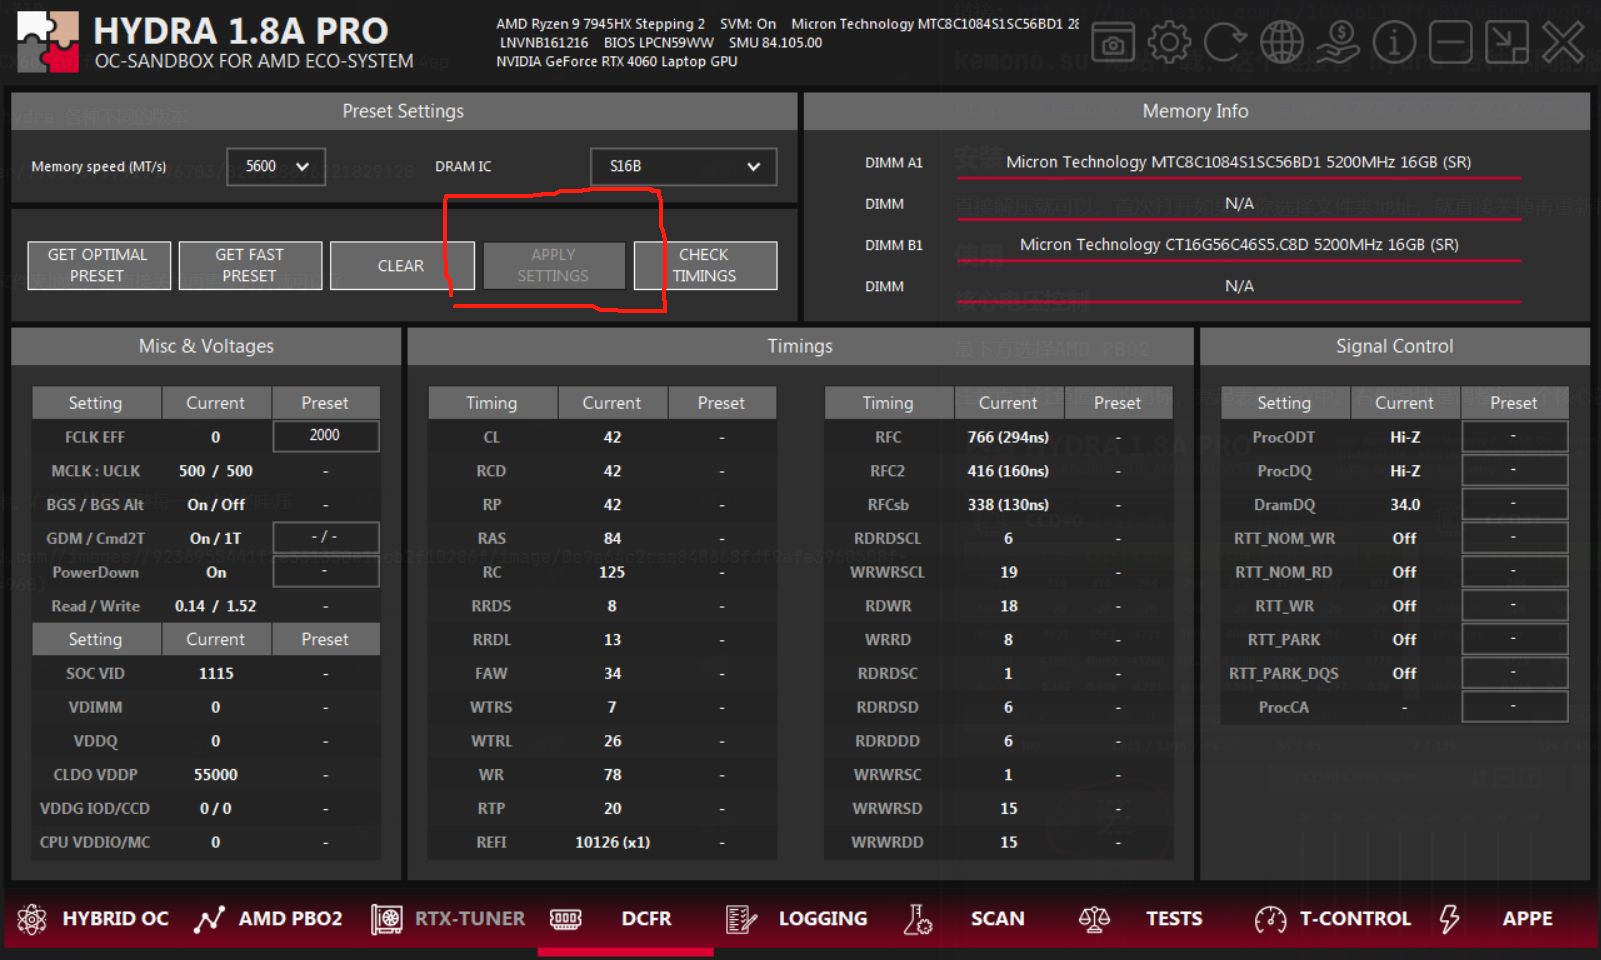Screen dimensions: 1601x960
Task: Click the lightning icon beside APPE
Action: click(x=1449, y=919)
